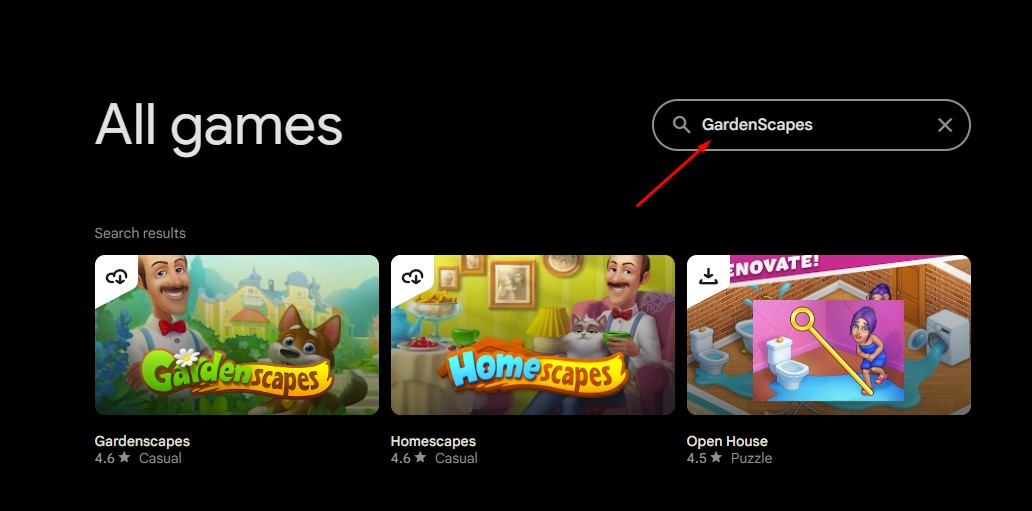This screenshot has height=511, width=1032.
Task: Click the Homescapes title link
Action: click(x=433, y=441)
